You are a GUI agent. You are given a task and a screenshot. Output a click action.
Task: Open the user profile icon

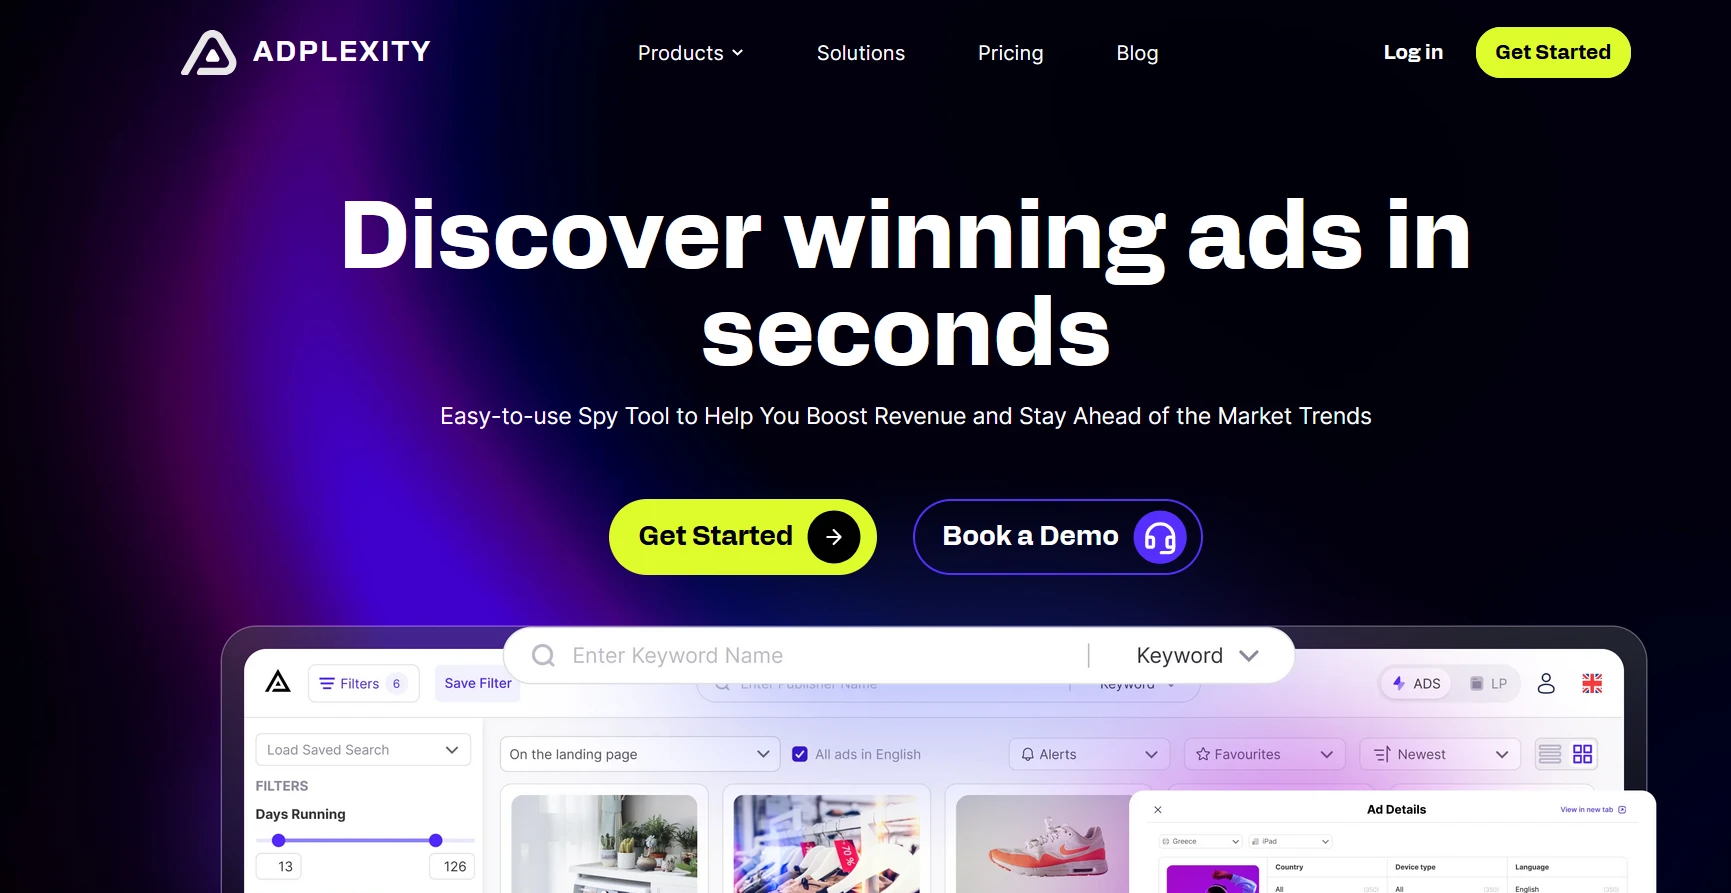point(1546,683)
